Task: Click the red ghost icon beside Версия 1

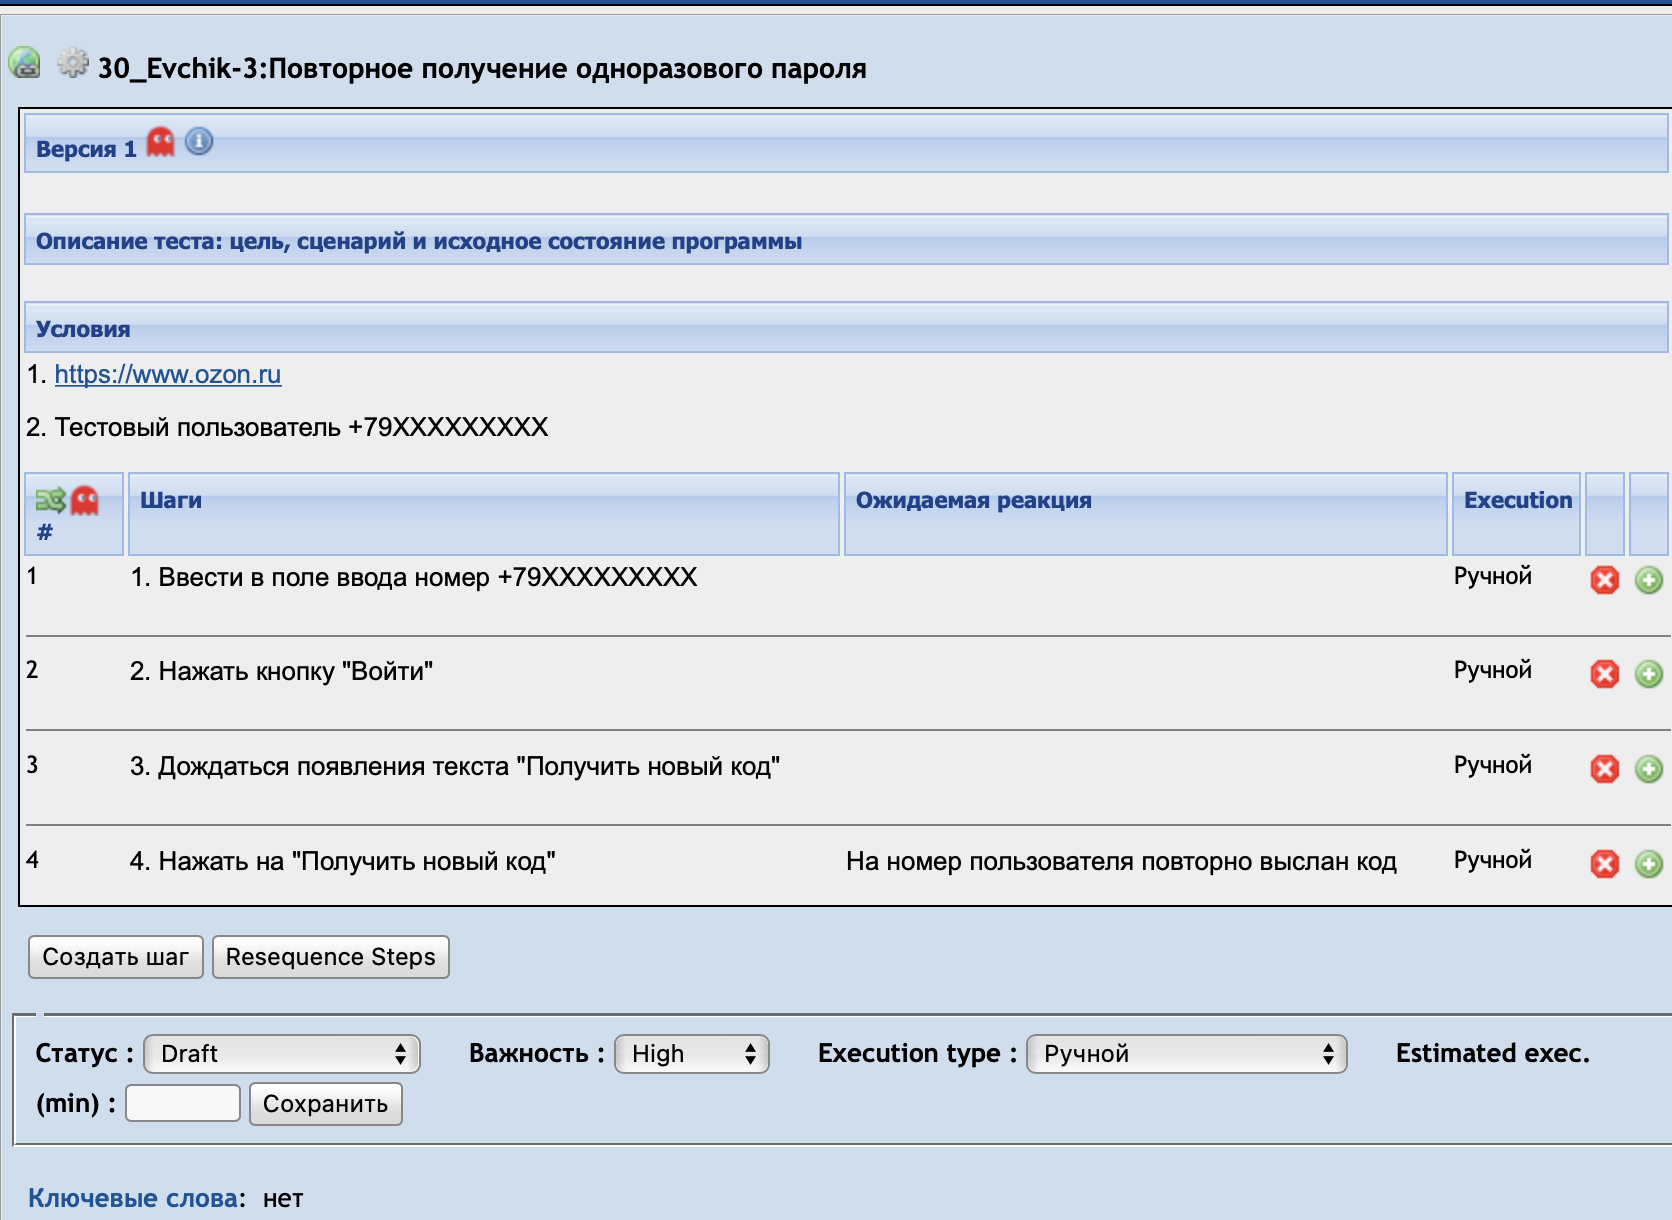Action: tap(159, 144)
